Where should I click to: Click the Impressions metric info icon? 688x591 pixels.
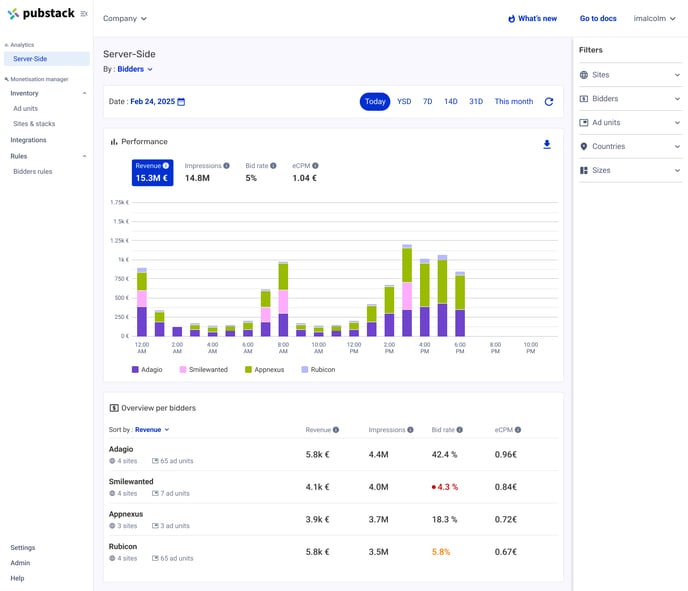226,166
